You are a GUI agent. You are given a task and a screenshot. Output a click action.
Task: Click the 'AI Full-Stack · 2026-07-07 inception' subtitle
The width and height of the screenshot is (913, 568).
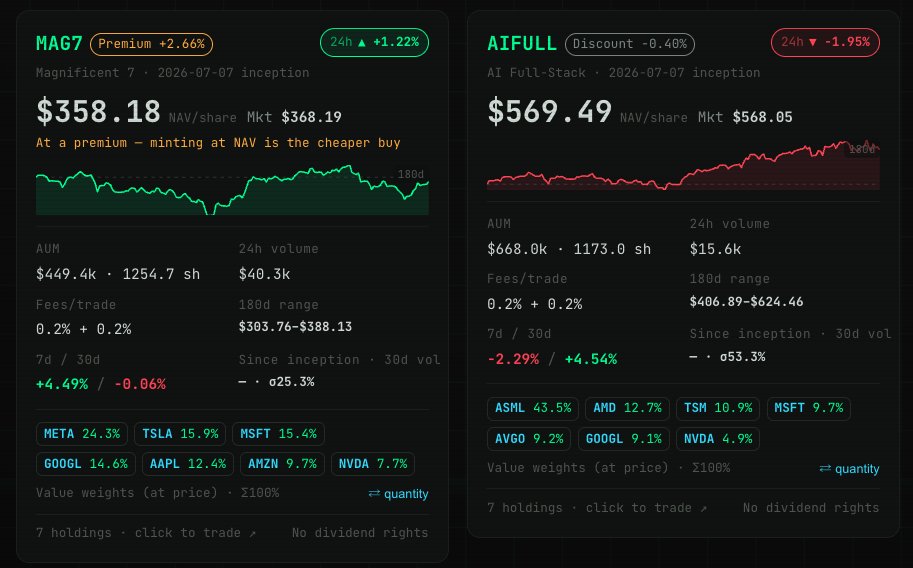click(x=624, y=73)
